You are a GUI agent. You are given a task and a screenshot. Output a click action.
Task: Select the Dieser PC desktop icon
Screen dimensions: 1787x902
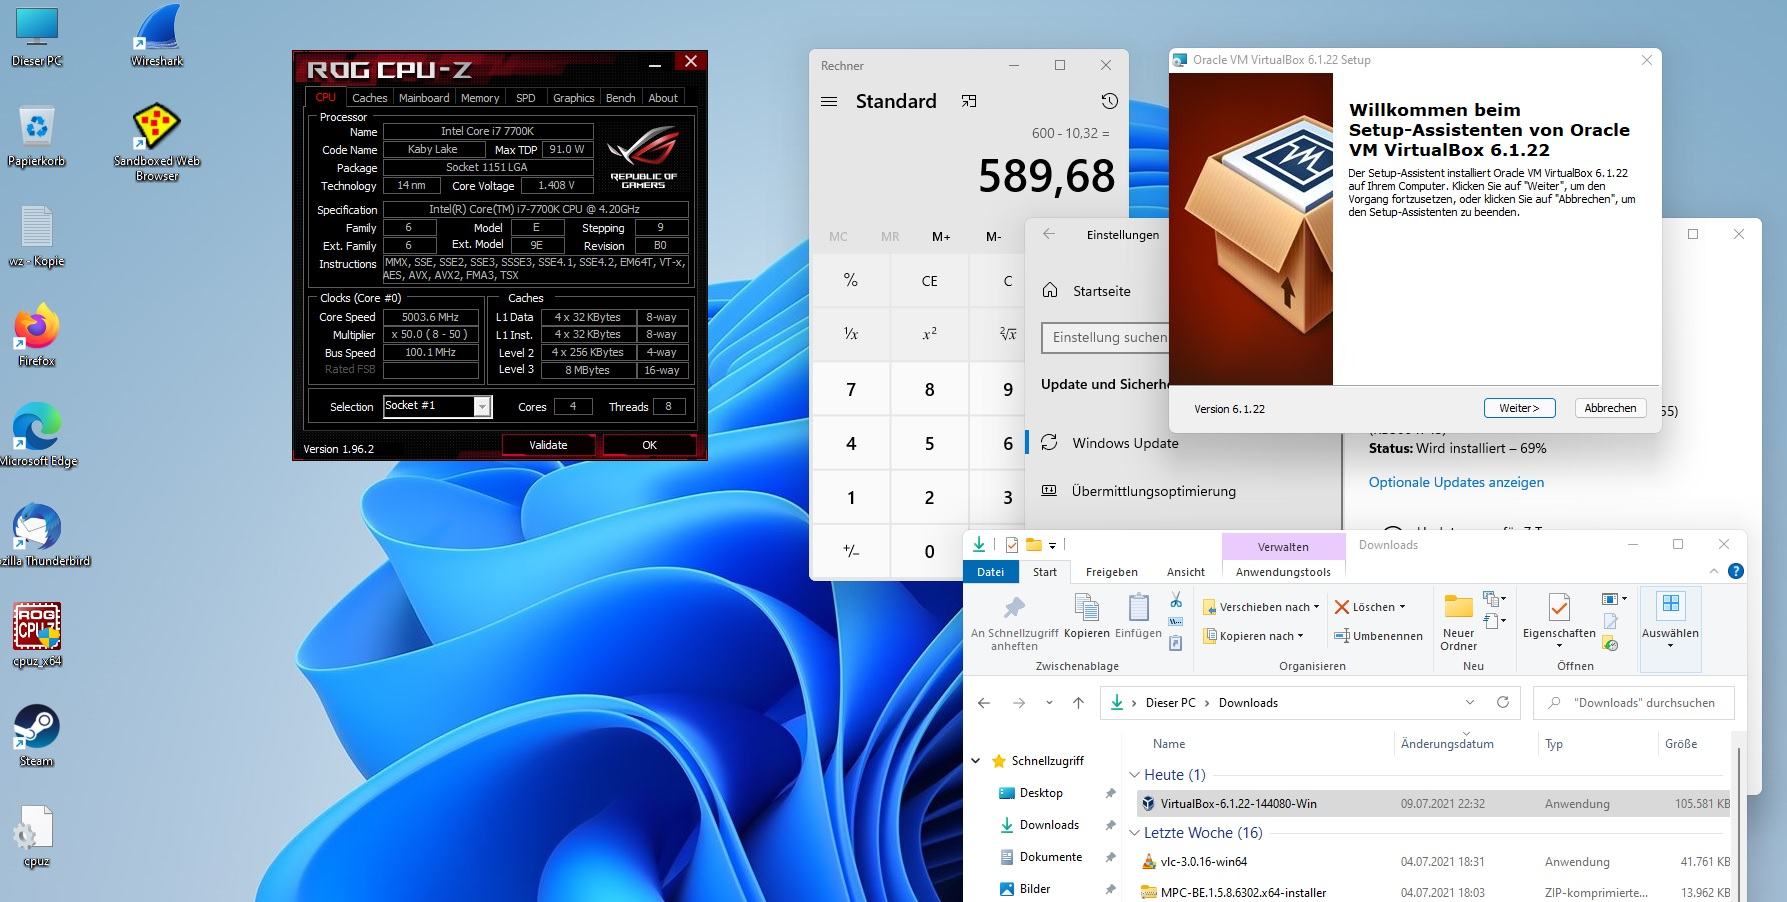click(x=37, y=35)
